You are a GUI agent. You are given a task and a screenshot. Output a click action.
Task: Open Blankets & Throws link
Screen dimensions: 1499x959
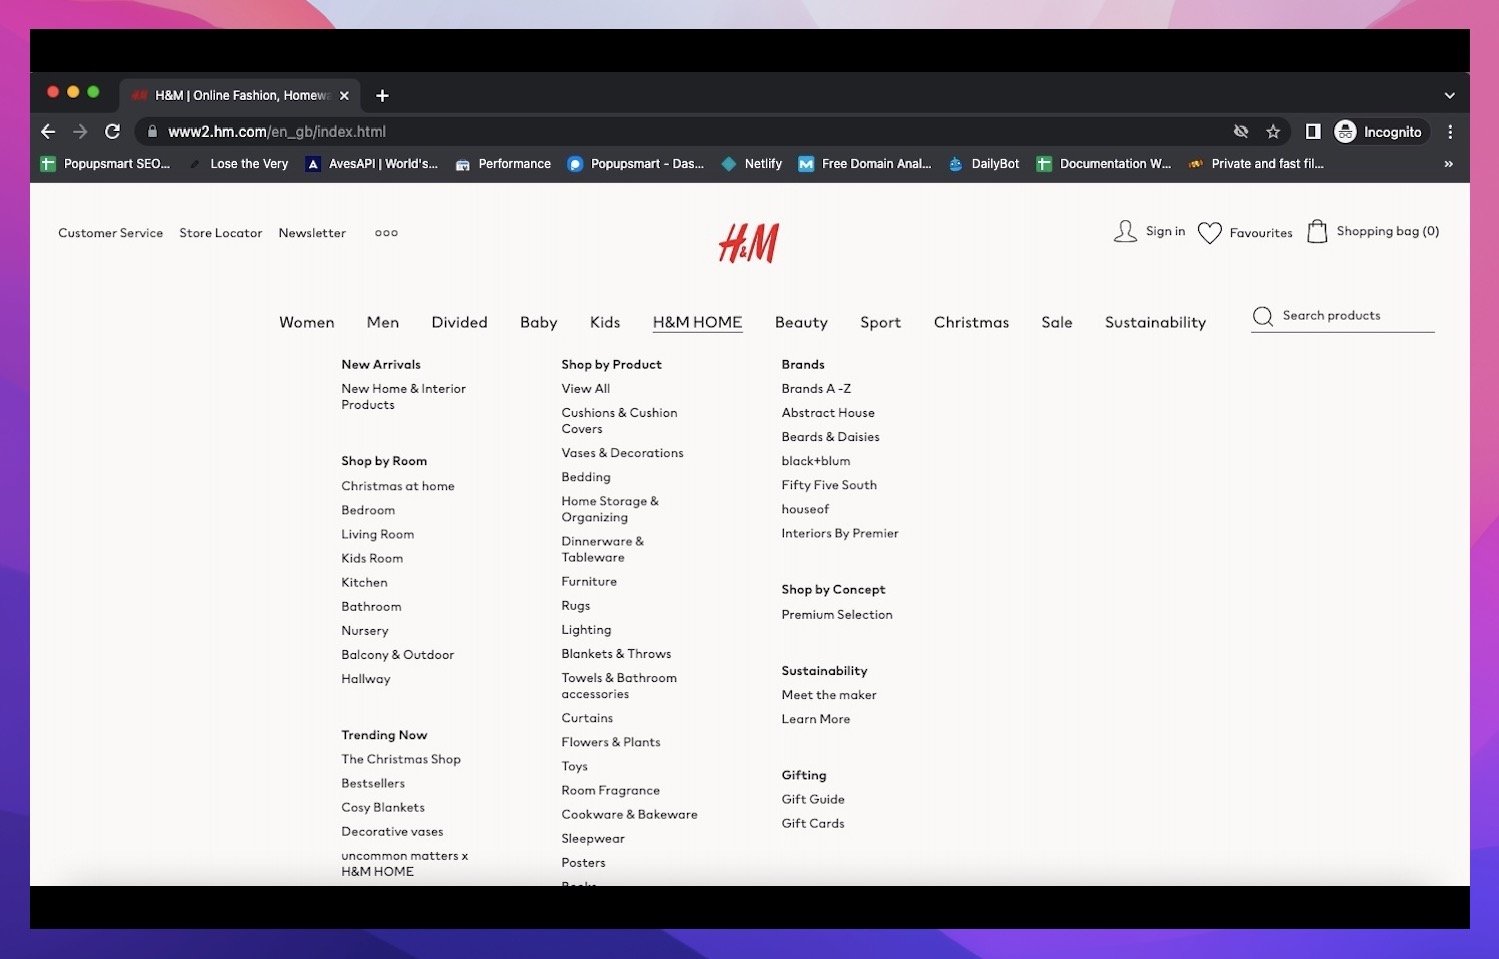point(616,654)
